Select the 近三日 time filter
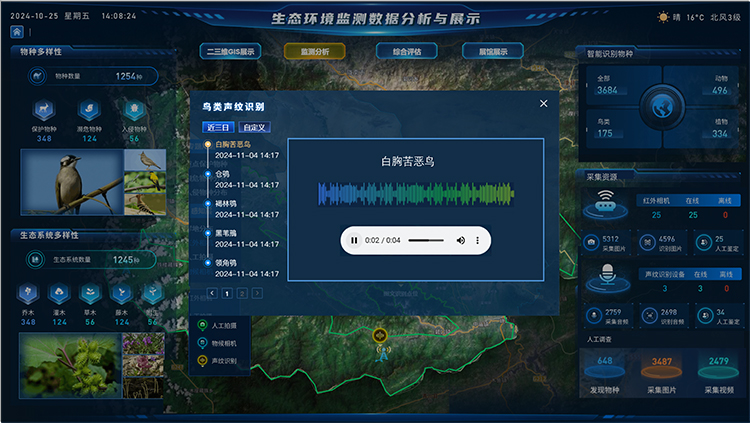The image size is (750, 423). tap(218, 127)
